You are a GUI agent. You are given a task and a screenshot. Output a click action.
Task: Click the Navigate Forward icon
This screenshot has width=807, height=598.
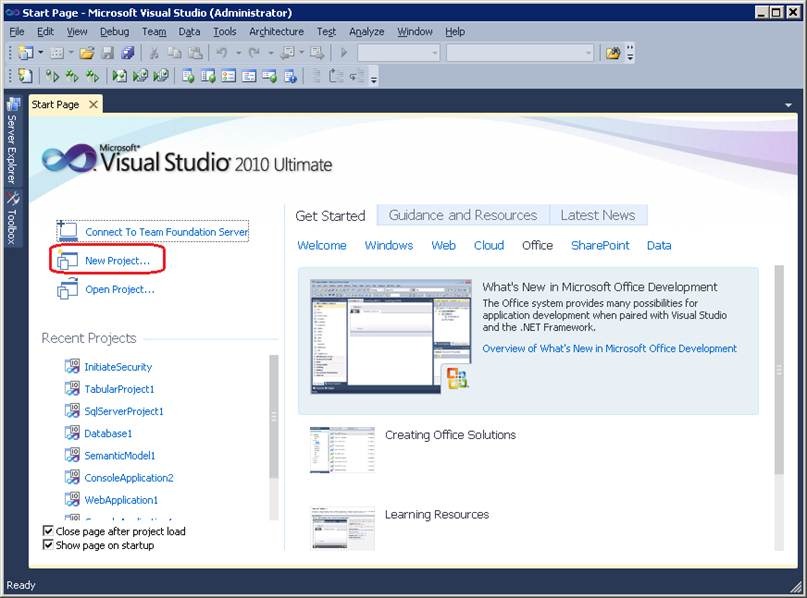click(317, 52)
